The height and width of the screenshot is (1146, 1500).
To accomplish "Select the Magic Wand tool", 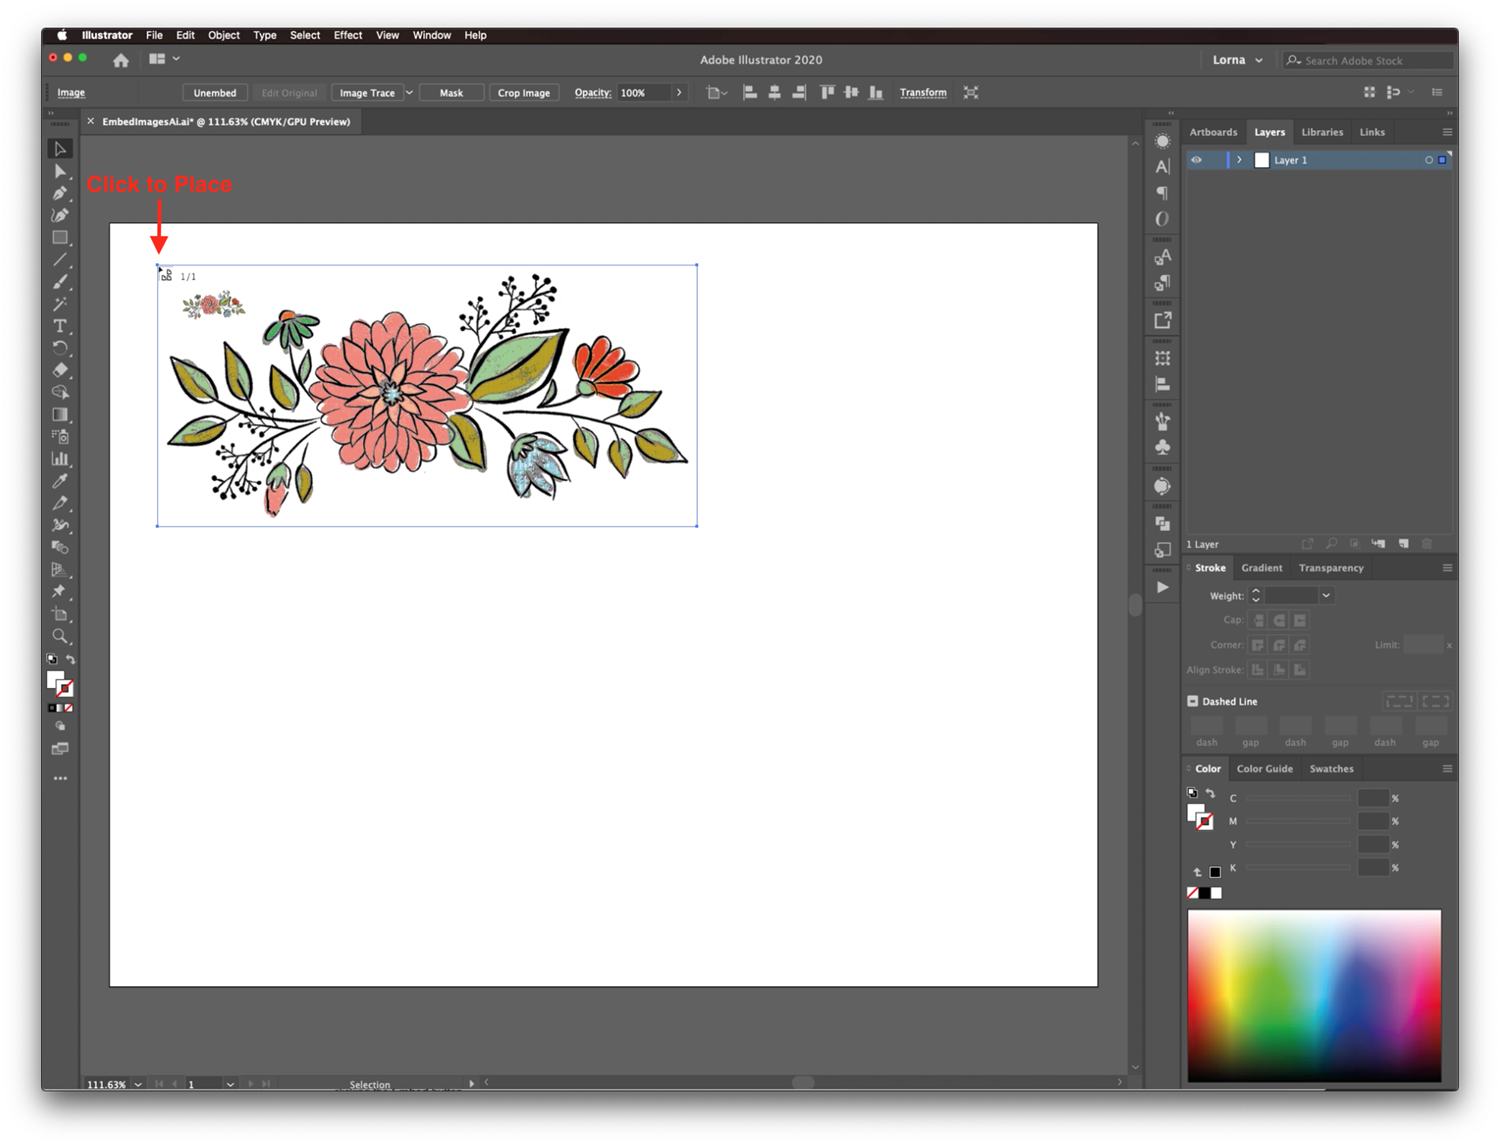I will click(x=60, y=304).
